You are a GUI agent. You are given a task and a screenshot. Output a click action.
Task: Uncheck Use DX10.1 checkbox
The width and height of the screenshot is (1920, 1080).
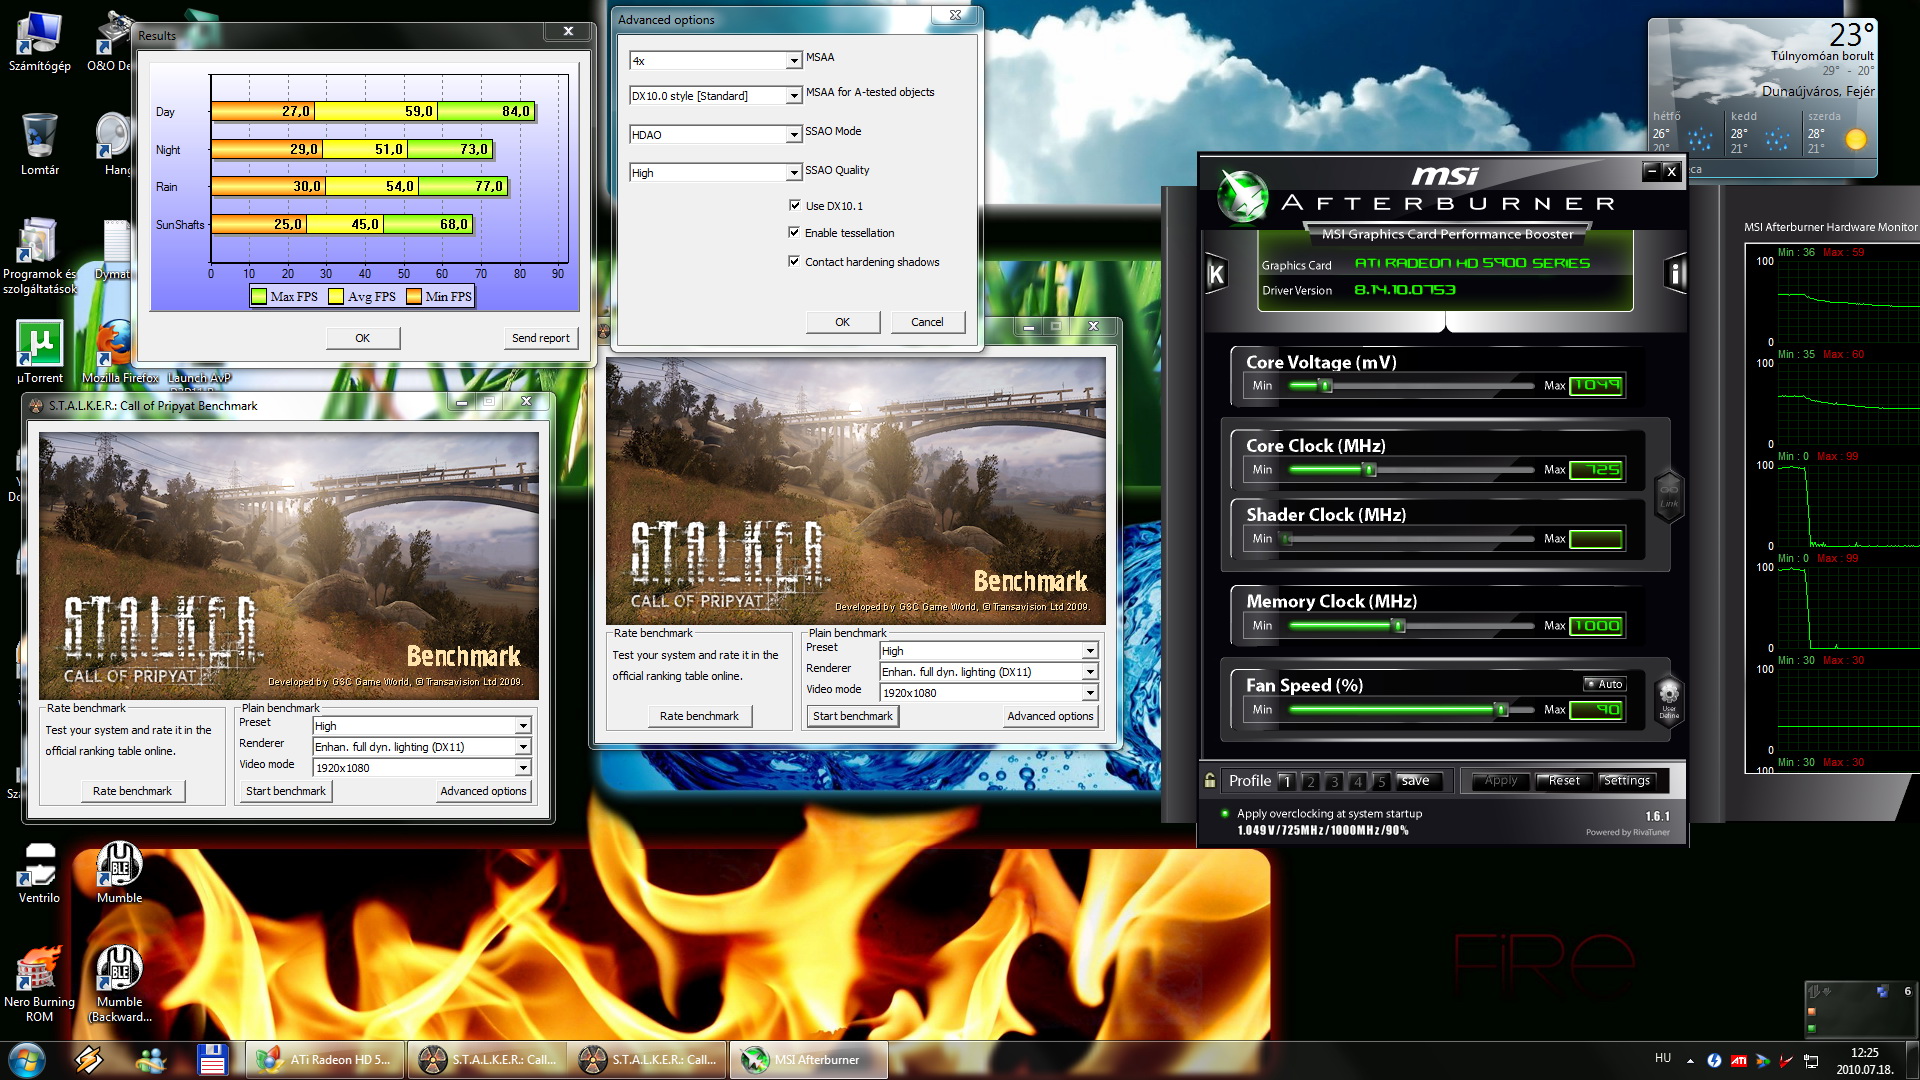(x=795, y=205)
